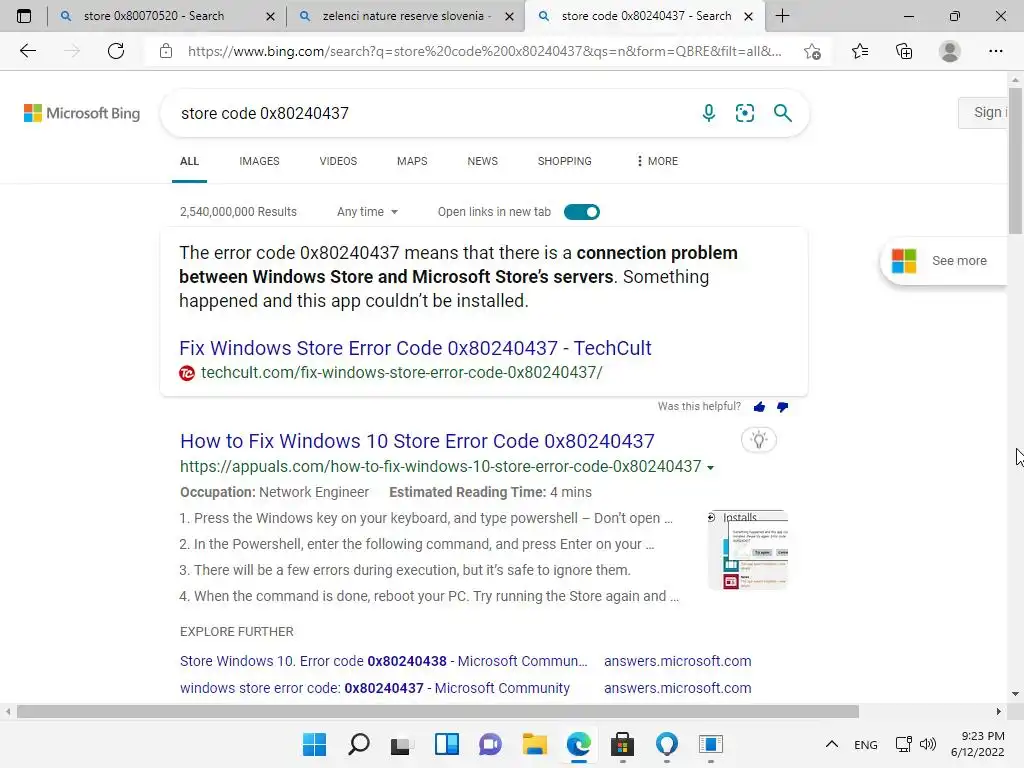This screenshot has width=1024, height=768.
Task: Open Task View on taskbar
Action: pyautogui.click(x=402, y=744)
